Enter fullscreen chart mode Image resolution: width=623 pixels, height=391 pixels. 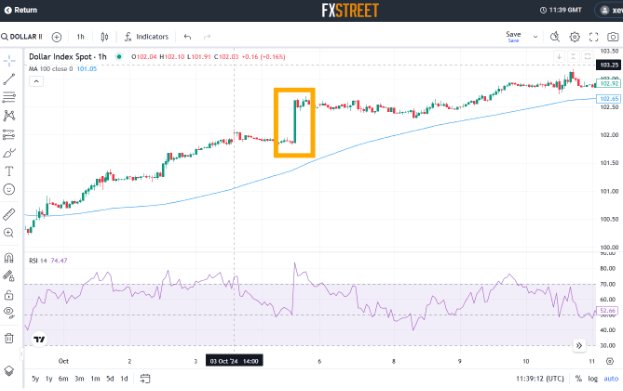click(594, 37)
